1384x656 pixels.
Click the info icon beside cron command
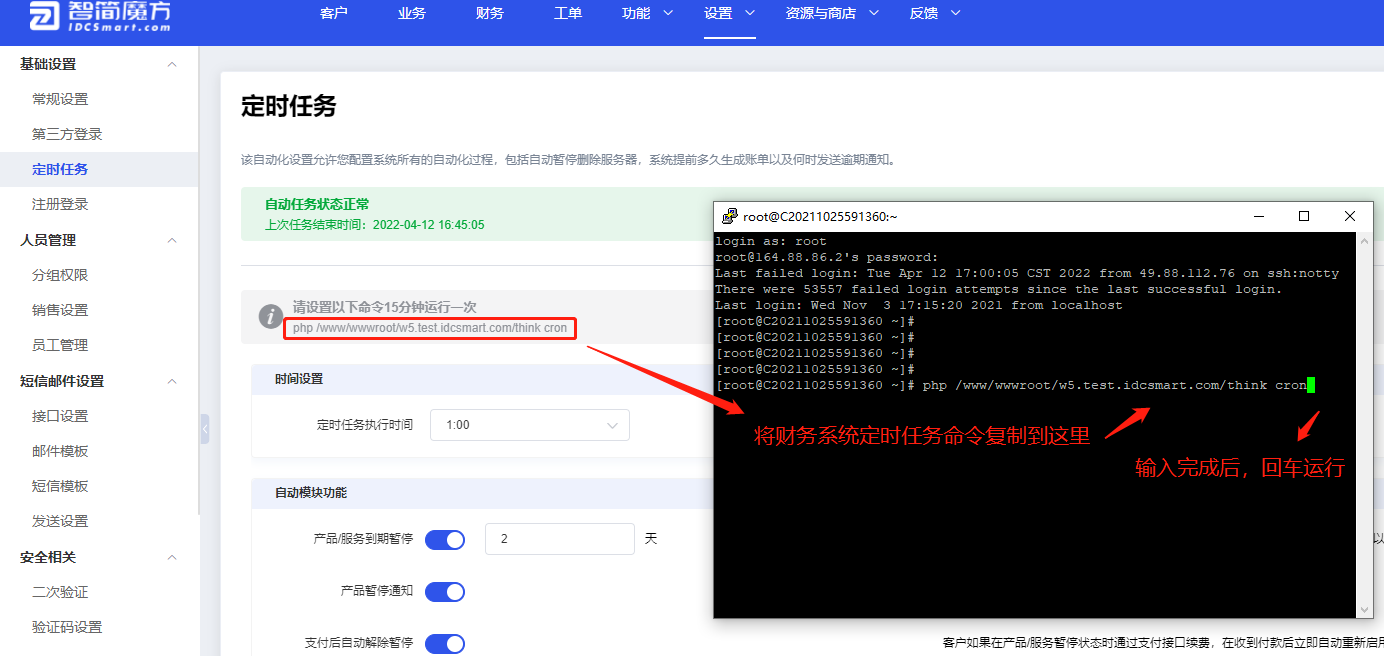tap(270, 317)
